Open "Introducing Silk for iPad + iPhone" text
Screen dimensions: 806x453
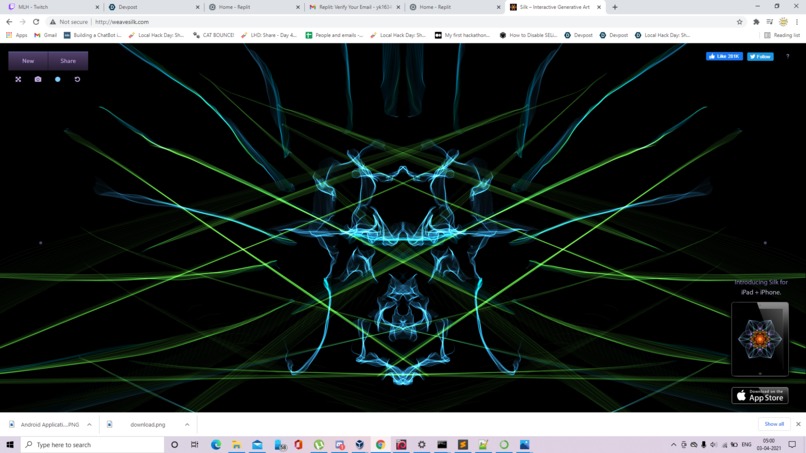coord(761,287)
